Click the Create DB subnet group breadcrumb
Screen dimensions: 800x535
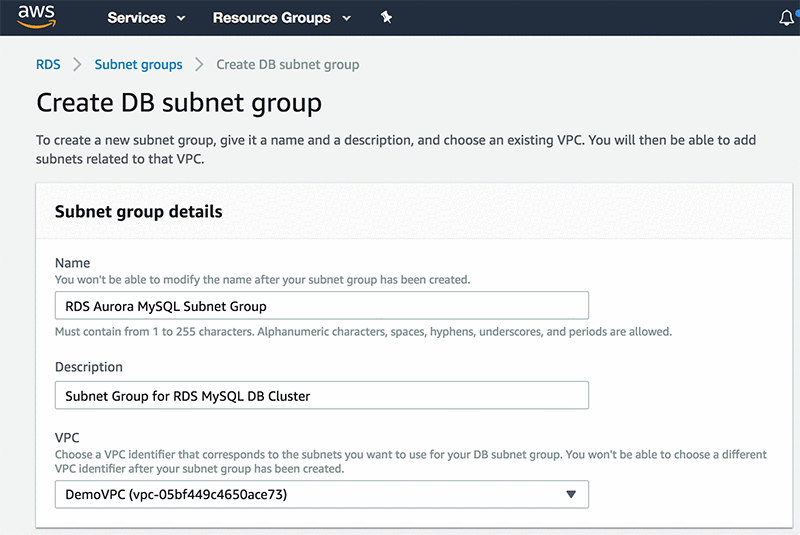tap(287, 64)
